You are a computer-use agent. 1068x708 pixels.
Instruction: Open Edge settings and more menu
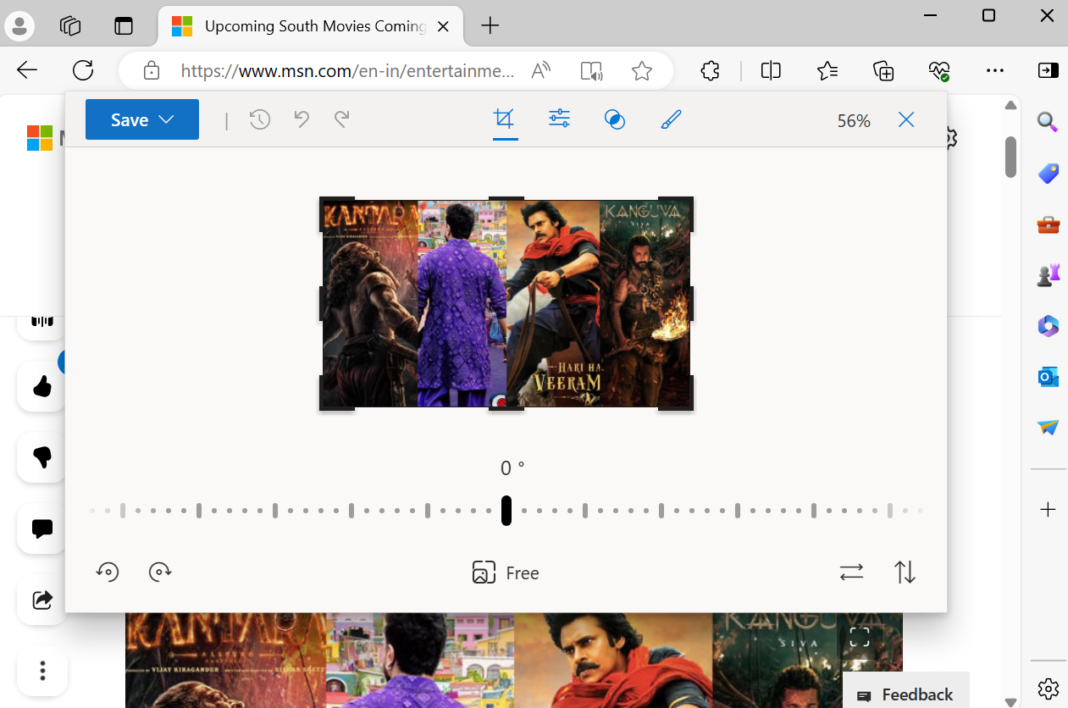(995, 71)
